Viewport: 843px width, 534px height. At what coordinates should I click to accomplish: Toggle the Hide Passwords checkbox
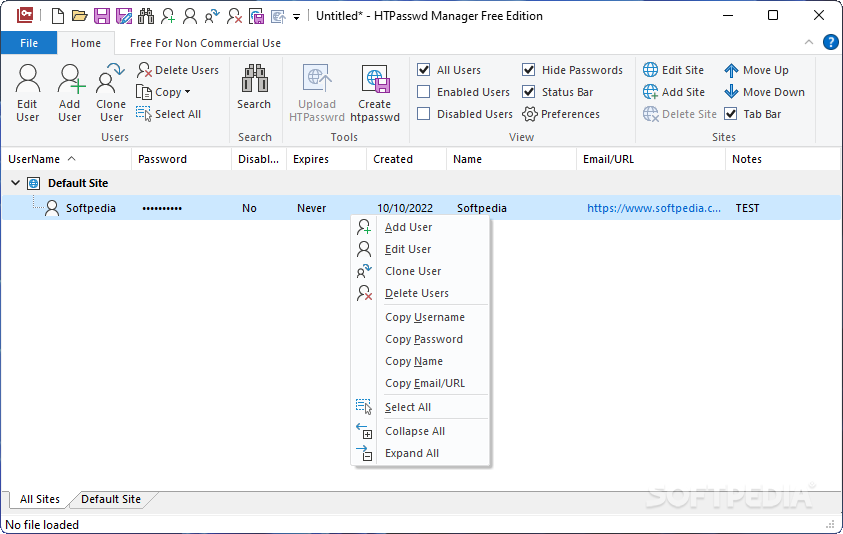pyautogui.click(x=528, y=70)
